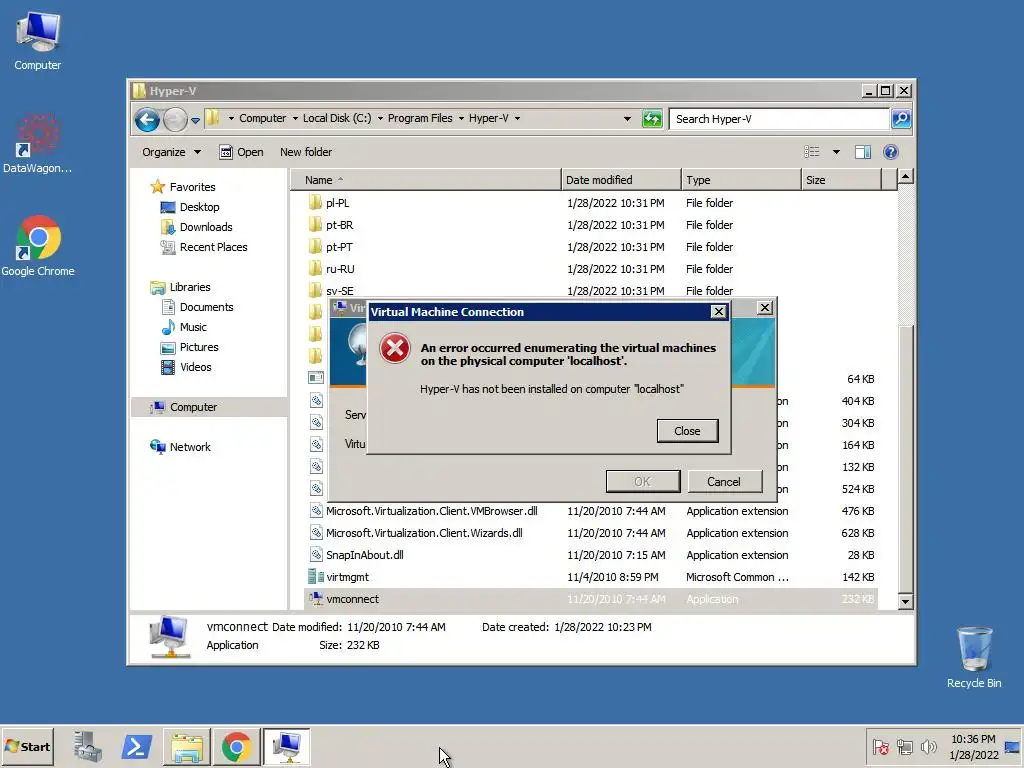Select Microsoft.Virtualization.Client.Wizards.dll file
Screen dimensions: 1024x768
click(x=591, y=534)
